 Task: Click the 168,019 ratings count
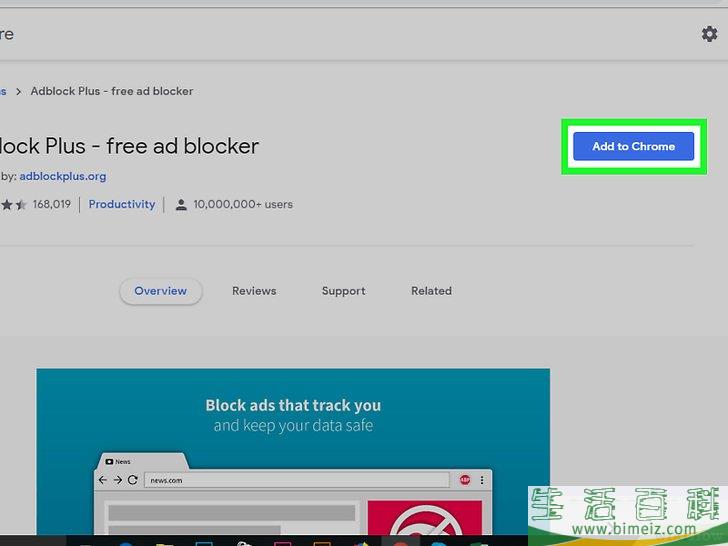(52, 204)
